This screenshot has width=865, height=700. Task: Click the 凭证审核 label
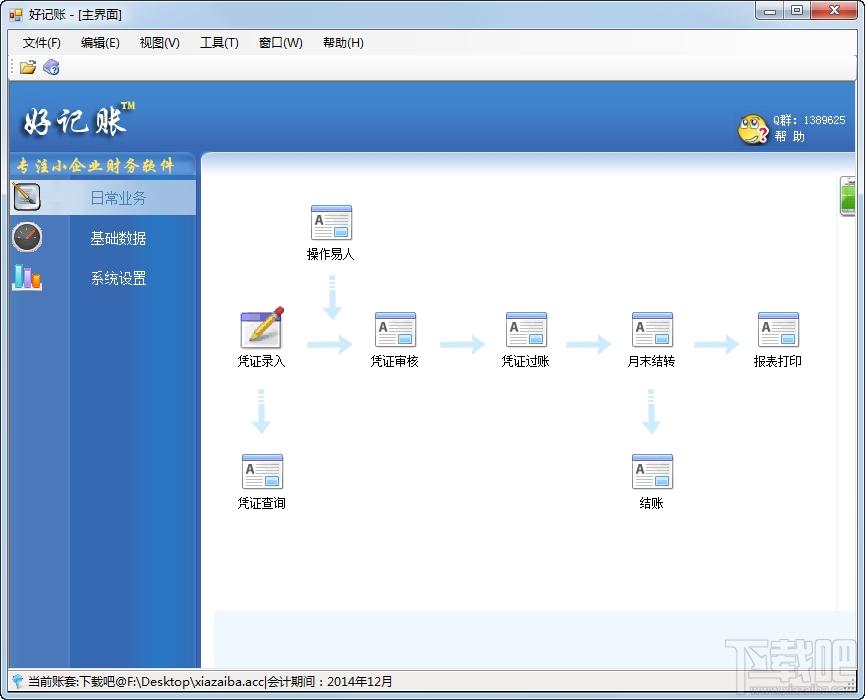(x=394, y=361)
